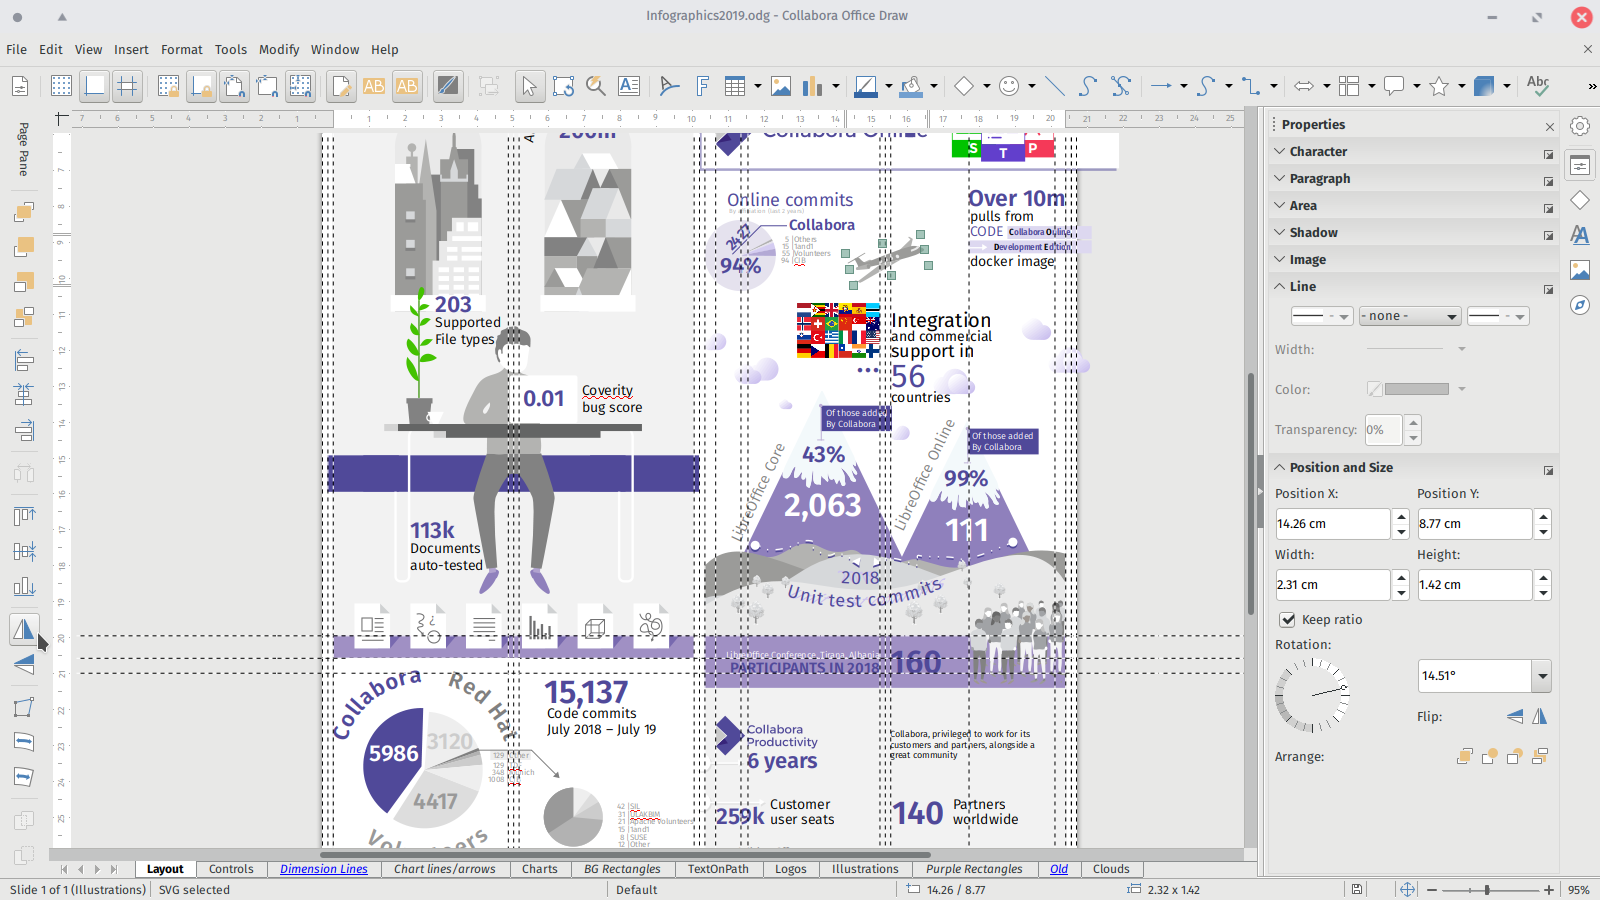Click the zoom slider in status bar
The height and width of the screenshot is (900, 1600).
click(1487, 890)
